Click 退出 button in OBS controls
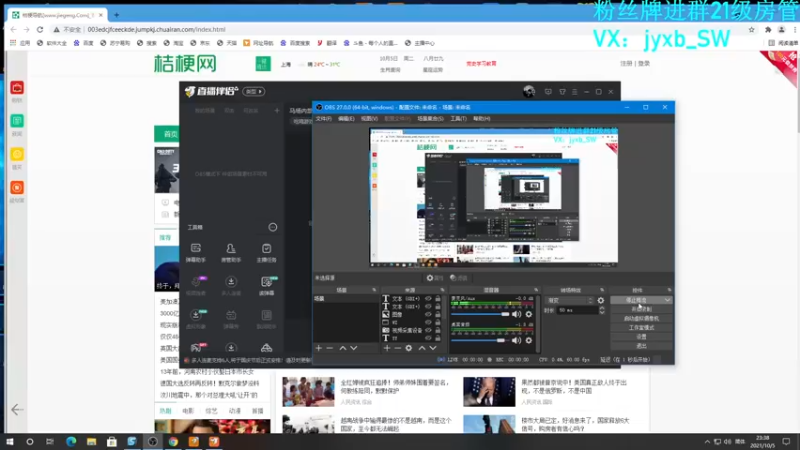This screenshot has height=450, width=800. point(641,346)
